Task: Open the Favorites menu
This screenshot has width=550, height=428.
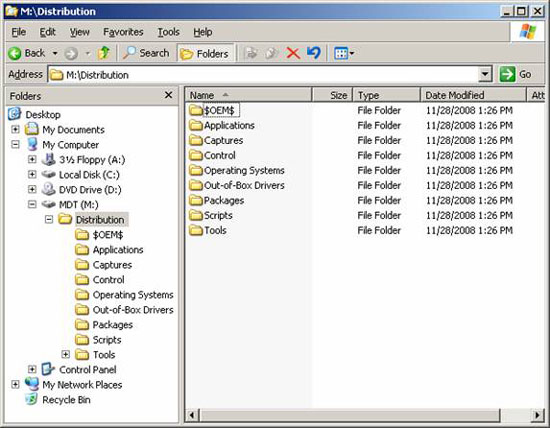Action: click(x=123, y=32)
